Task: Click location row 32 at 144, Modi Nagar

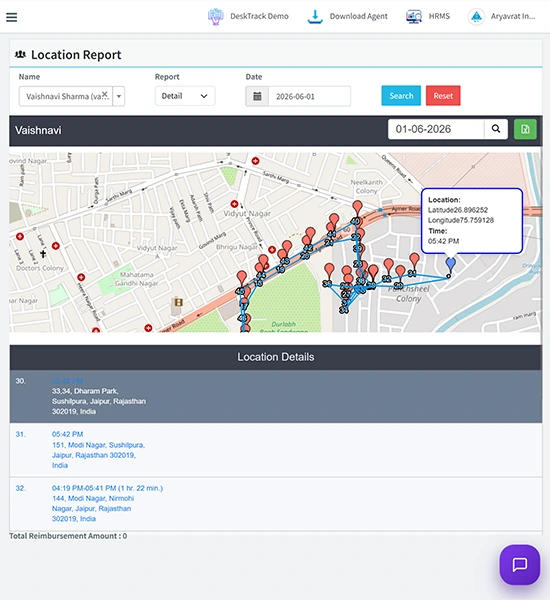Action: 276,504
